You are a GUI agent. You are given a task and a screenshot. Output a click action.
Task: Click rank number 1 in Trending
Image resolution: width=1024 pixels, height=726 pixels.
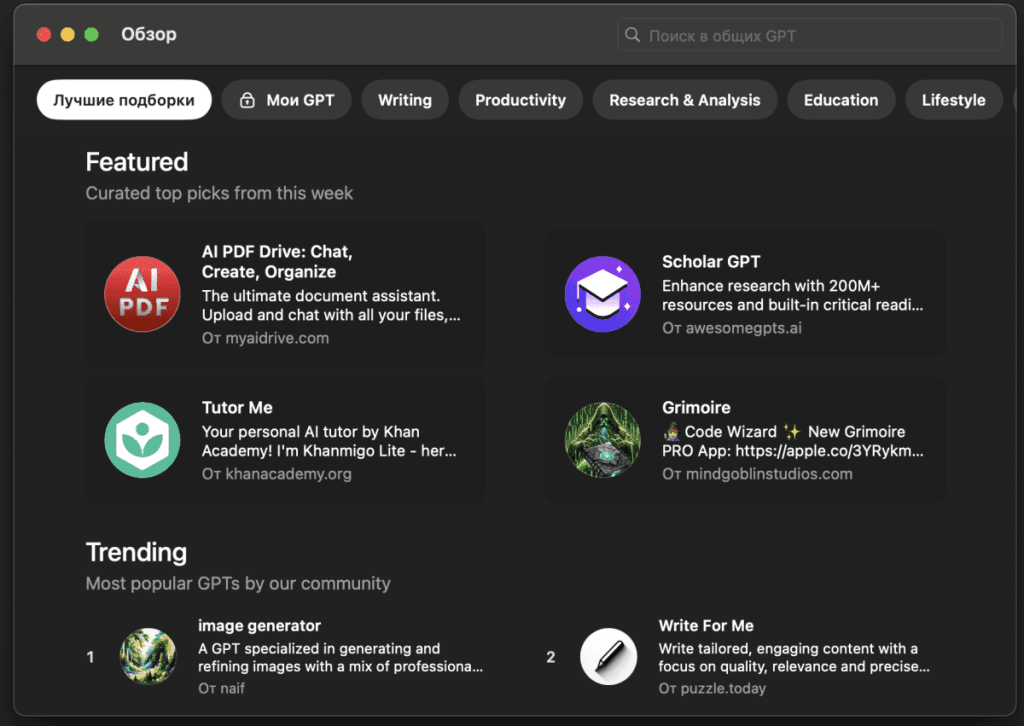click(90, 657)
